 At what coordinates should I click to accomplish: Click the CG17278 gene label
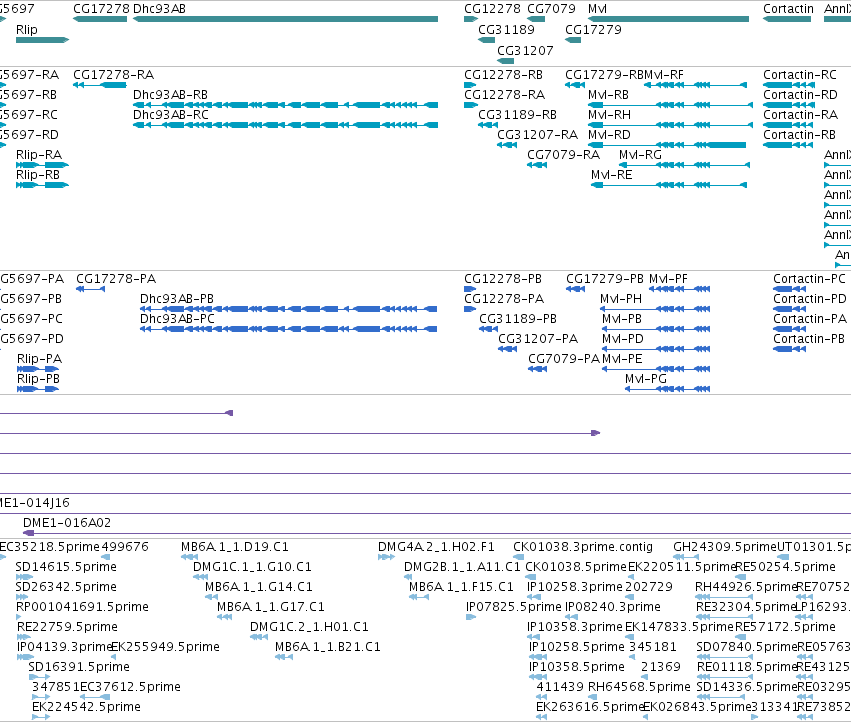(101, 9)
